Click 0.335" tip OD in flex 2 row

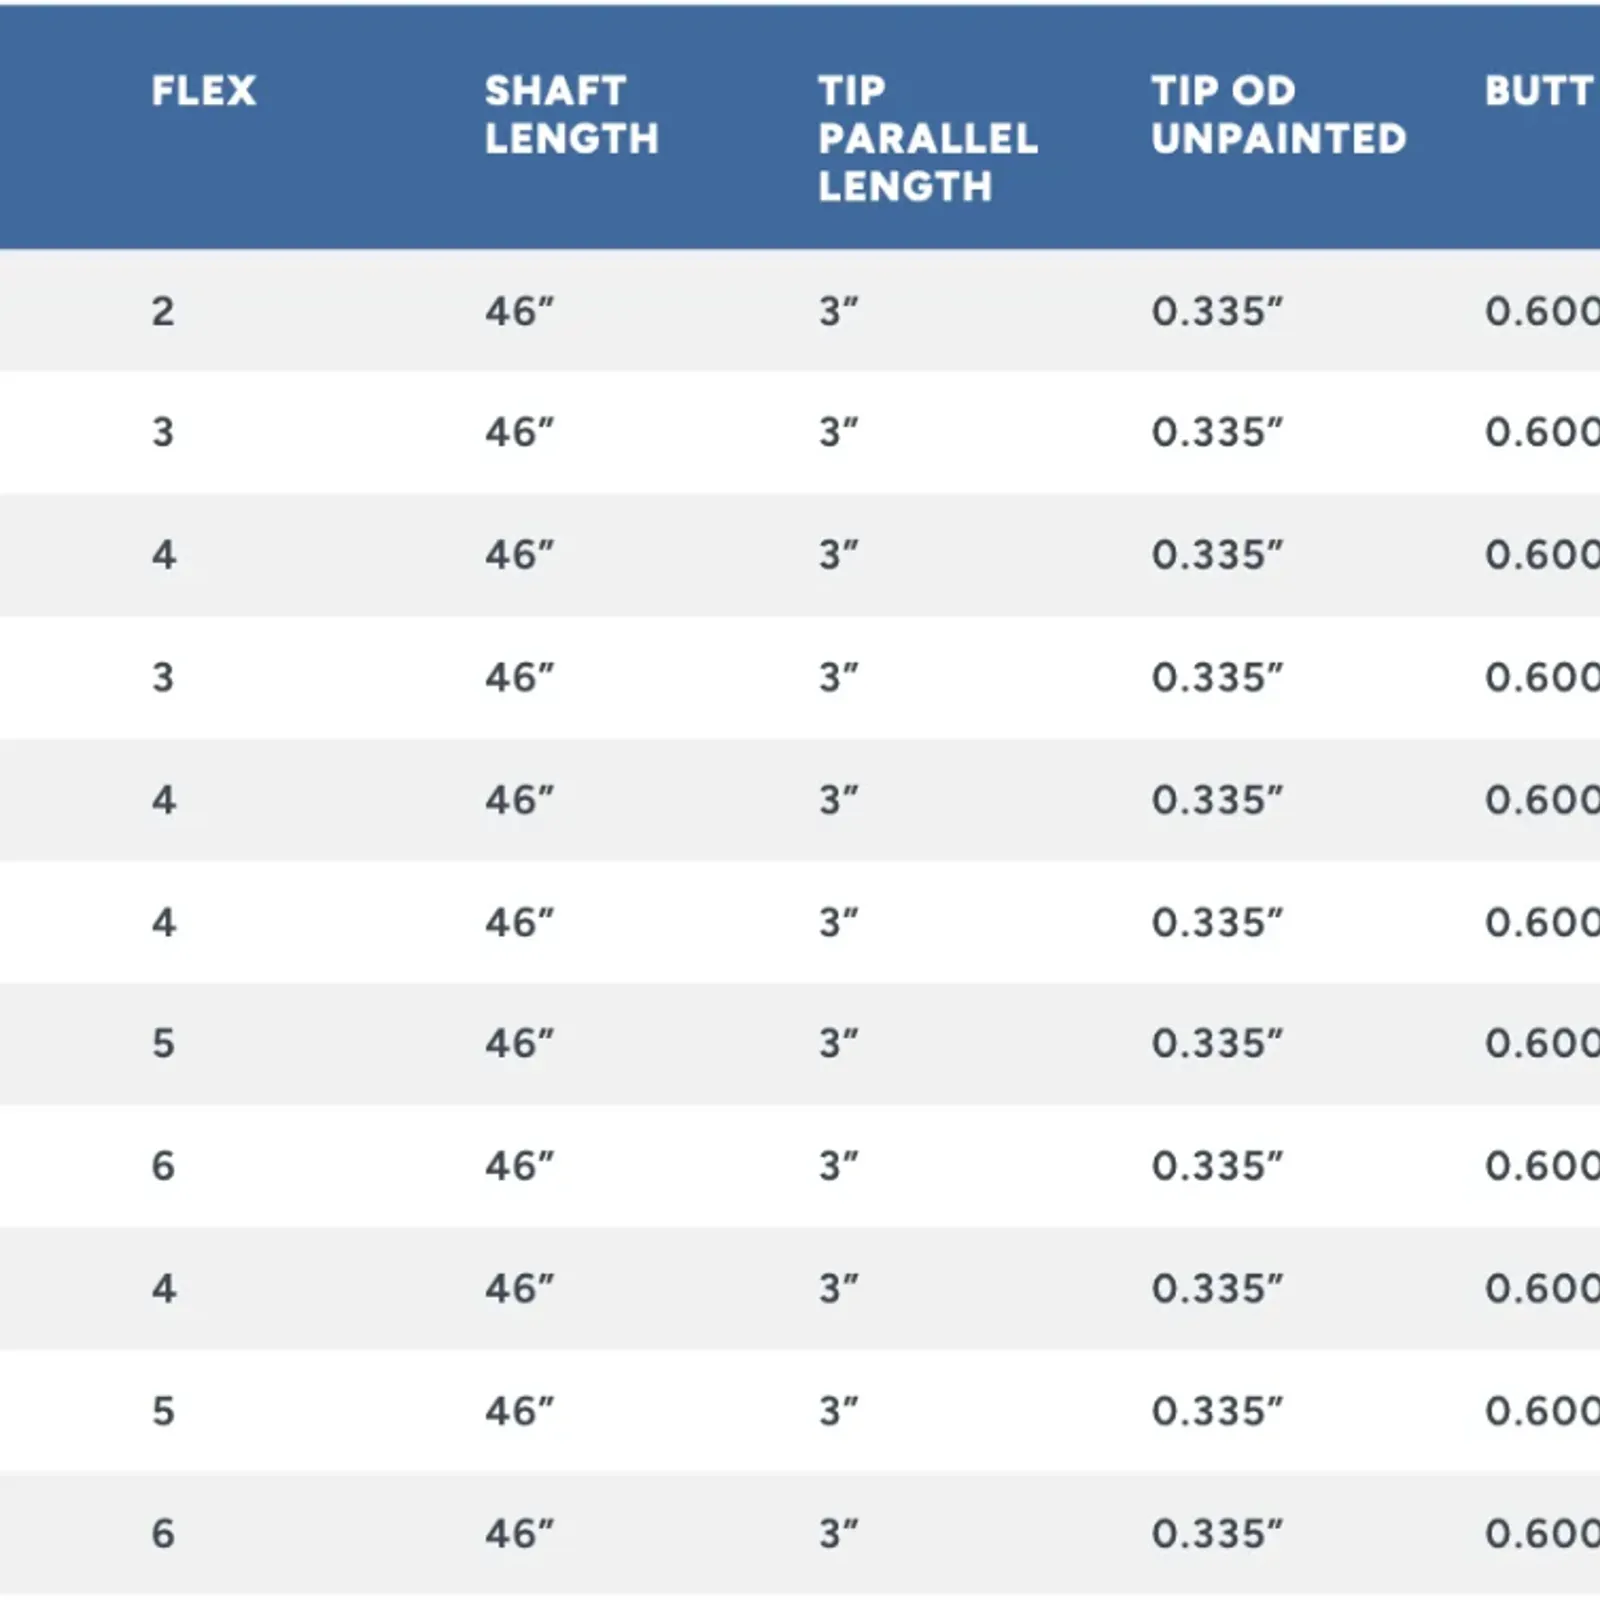tap(1217, 312)
